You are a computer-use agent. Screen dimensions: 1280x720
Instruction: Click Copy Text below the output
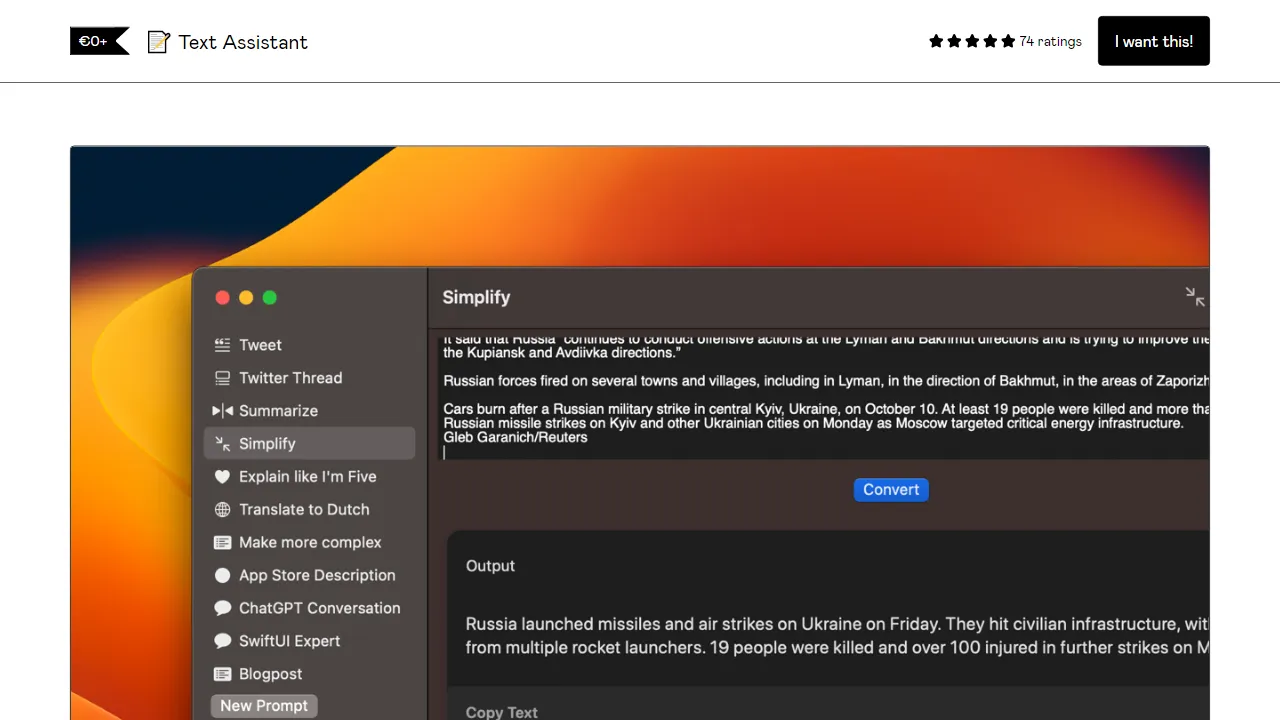502,712
